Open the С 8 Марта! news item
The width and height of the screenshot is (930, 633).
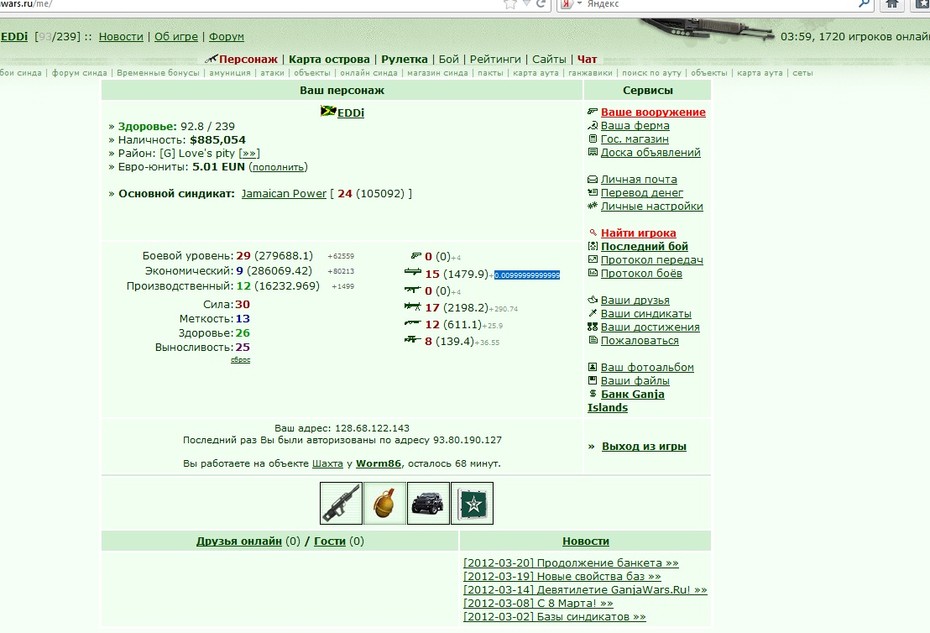pyautogui.click(x=538, y=603)
